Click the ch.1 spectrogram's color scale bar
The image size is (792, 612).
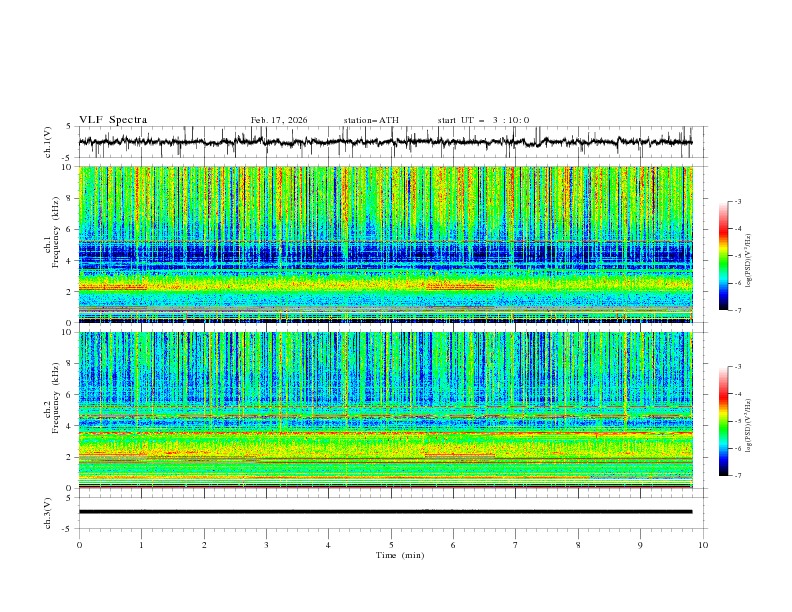[723, 255]
